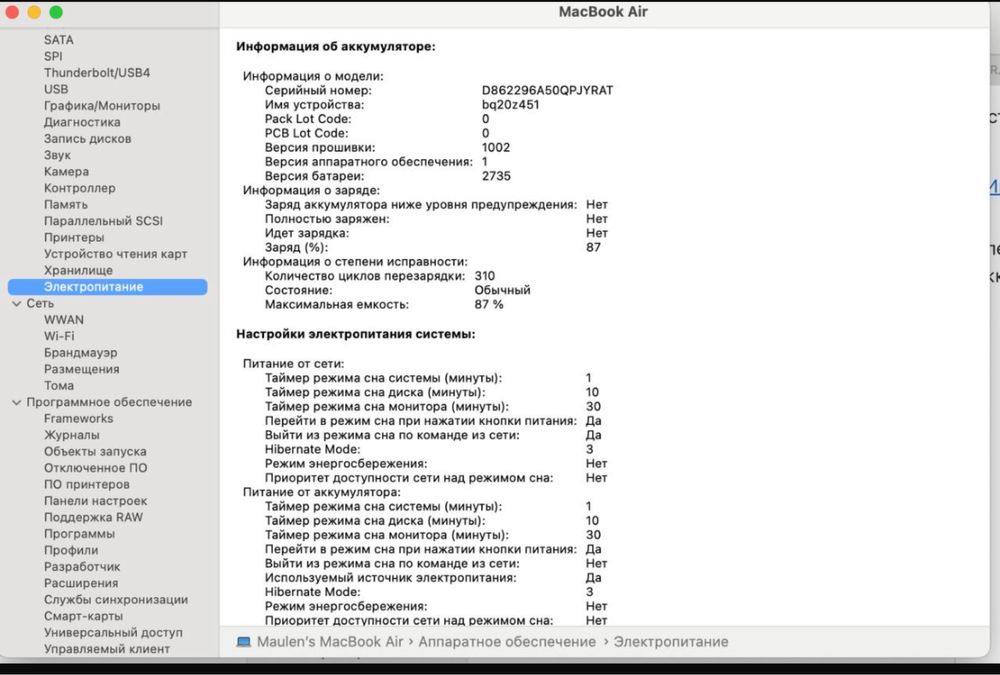Select Тома in the sidebar
This screenshot has width=1000, height=675.
pos(59,386)
